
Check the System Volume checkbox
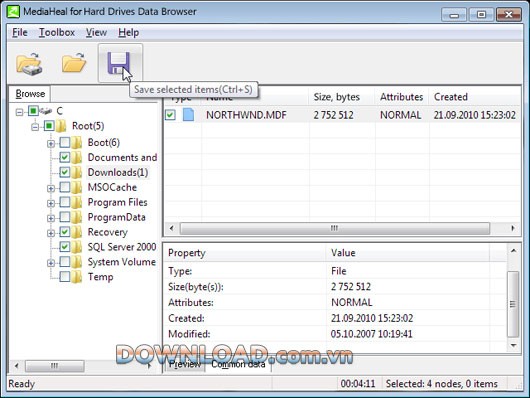pos(65,261)
